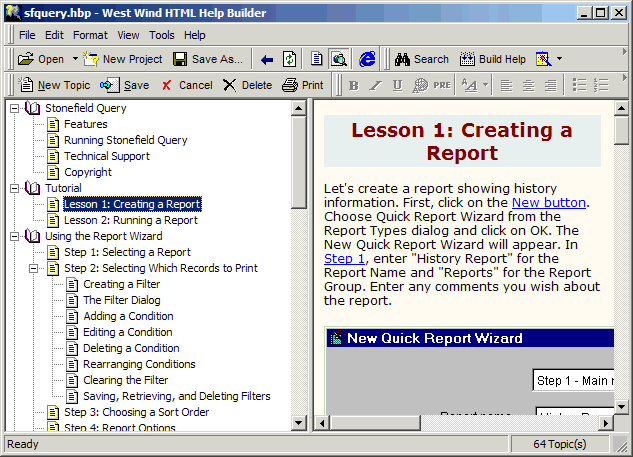Click the Search binoculars button

point(421,59)
